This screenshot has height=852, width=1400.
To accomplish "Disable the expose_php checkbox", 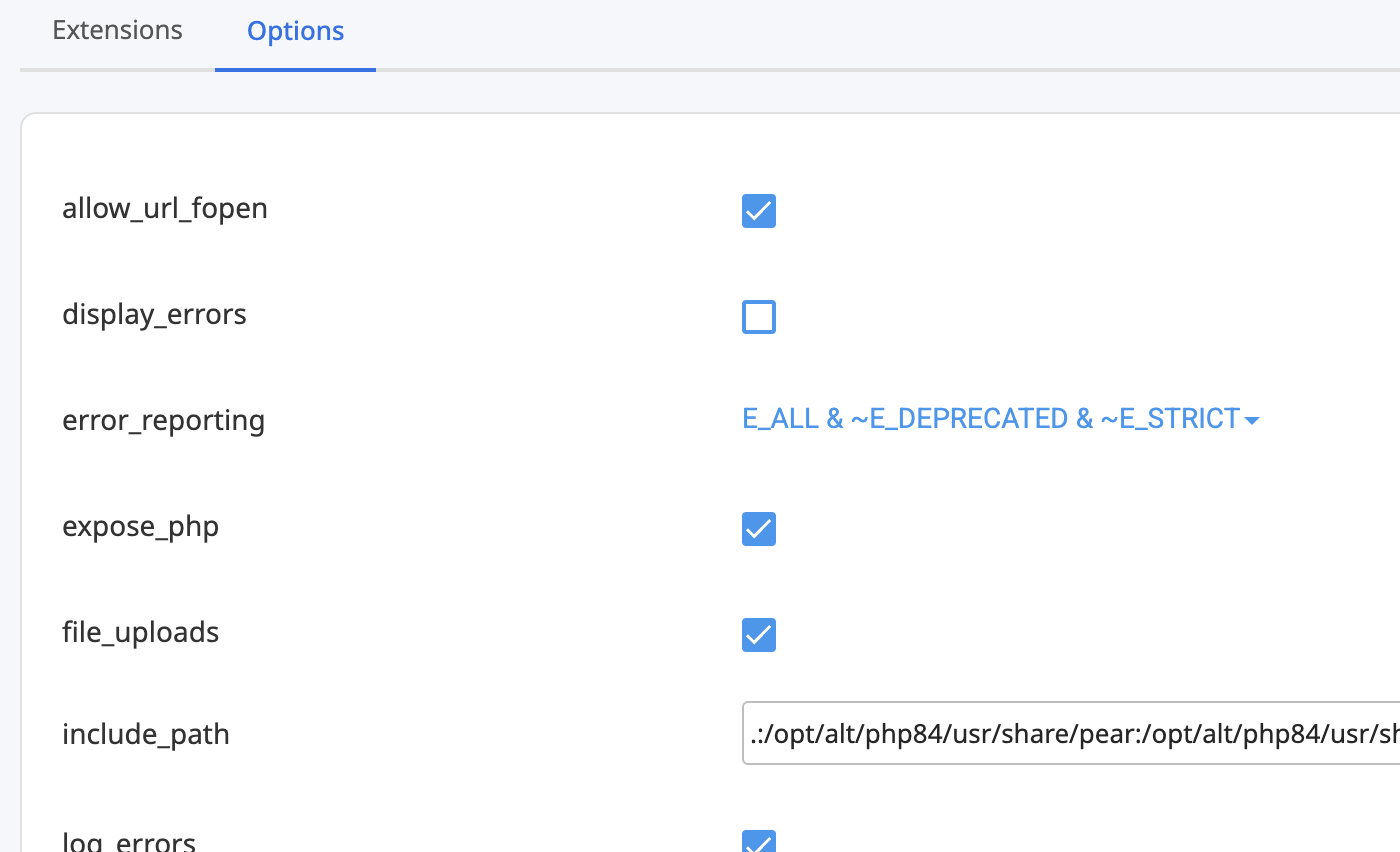I will tap(759, 529).
